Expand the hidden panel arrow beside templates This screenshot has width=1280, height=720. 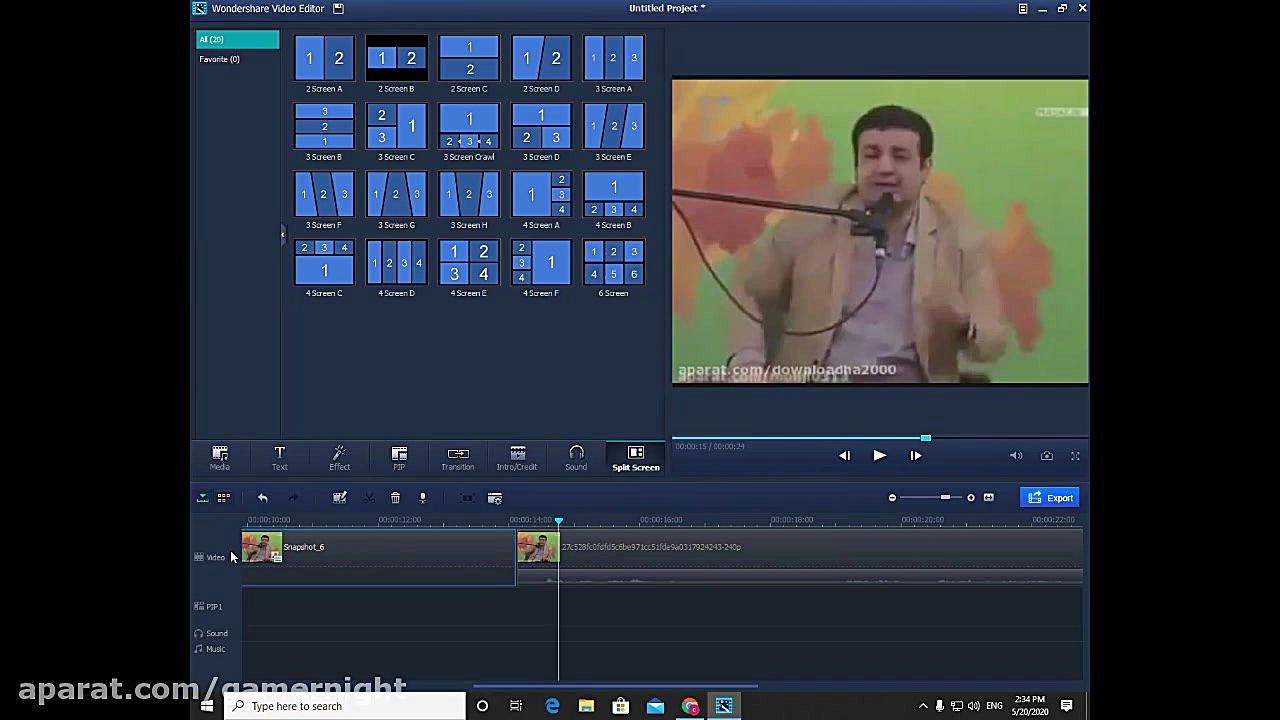[283, 235]
